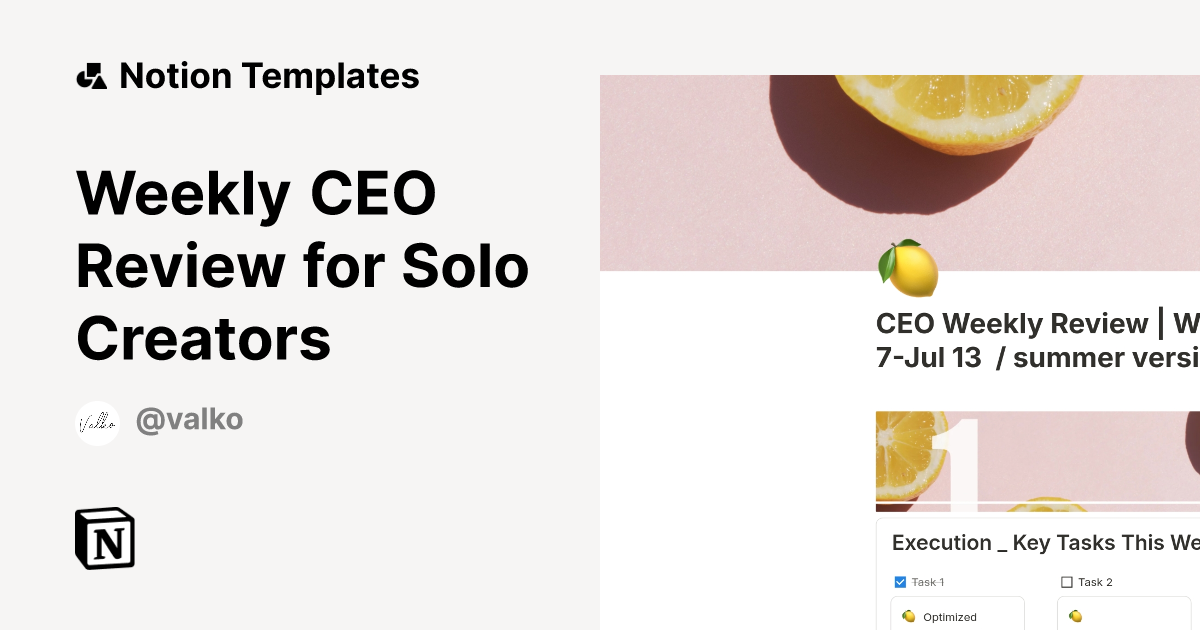This screenshot has width=1200, height=630.
Task: Click the lemon icon inside Task 2 card
Action: 1076,617
